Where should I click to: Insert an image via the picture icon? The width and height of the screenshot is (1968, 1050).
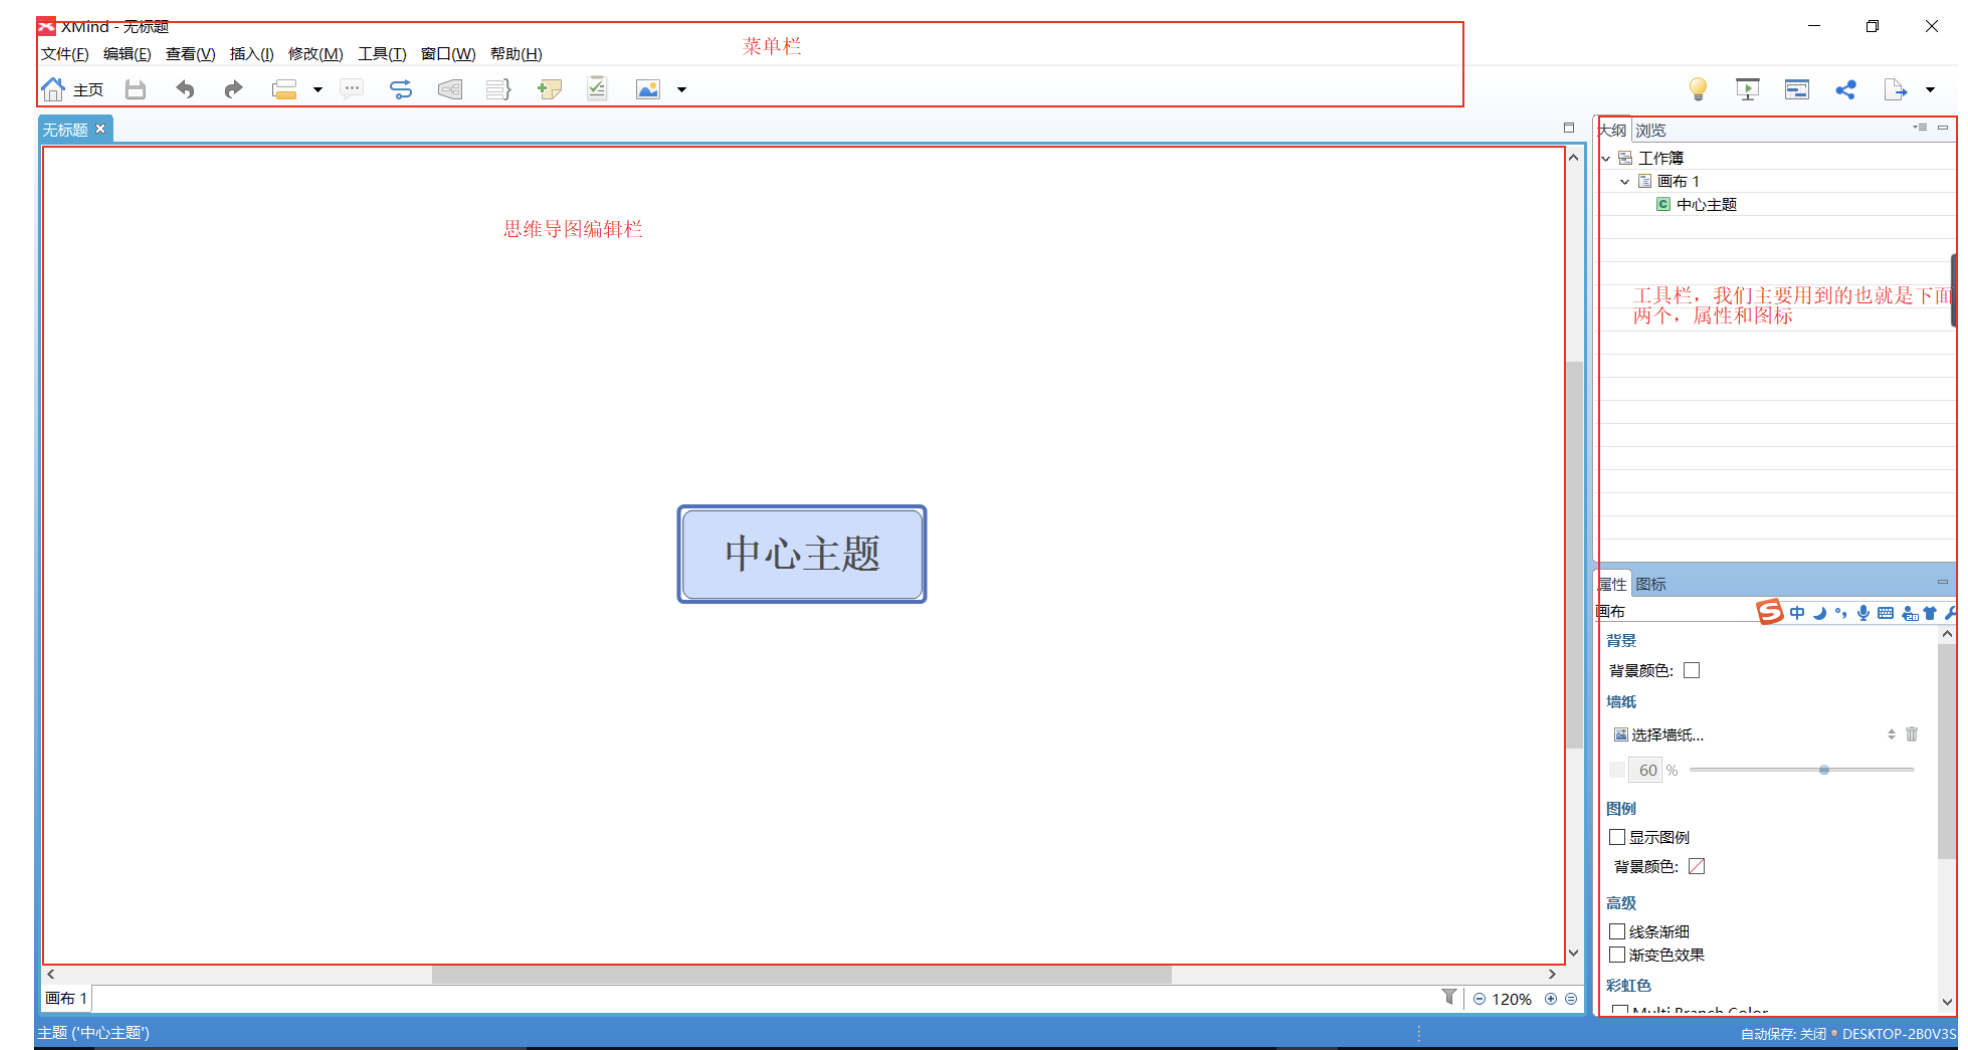(647, 89)
